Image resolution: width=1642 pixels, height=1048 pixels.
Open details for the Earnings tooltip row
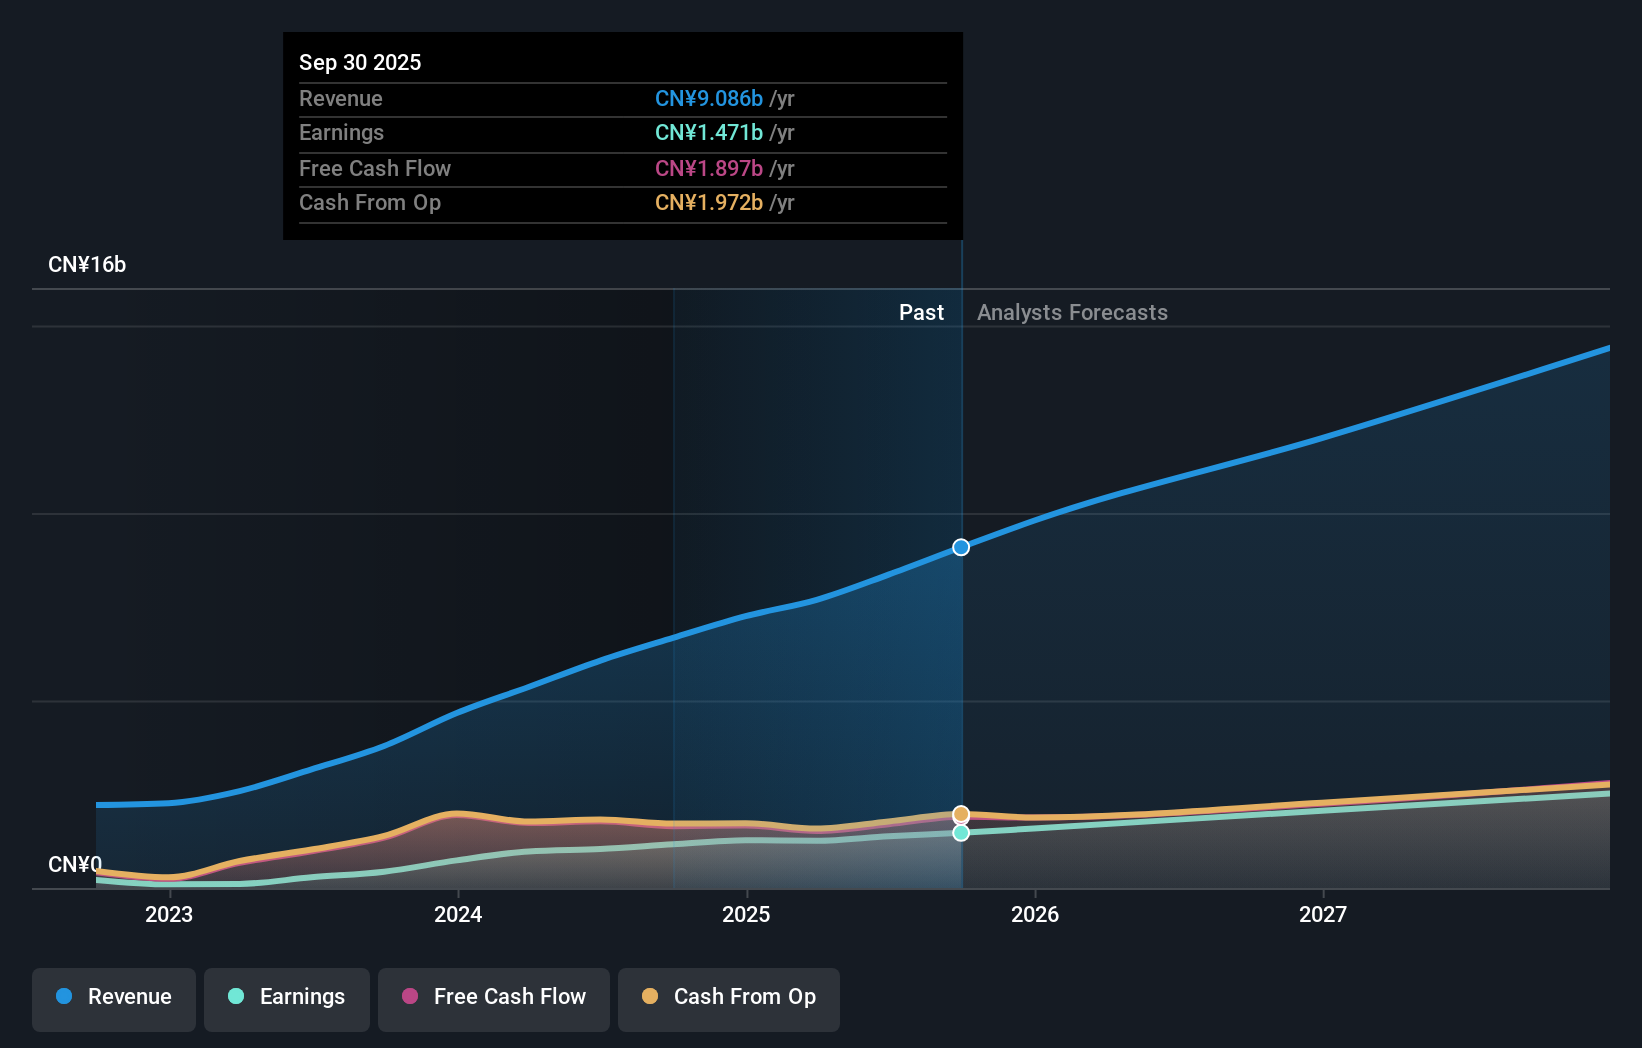tap(622, 132)
